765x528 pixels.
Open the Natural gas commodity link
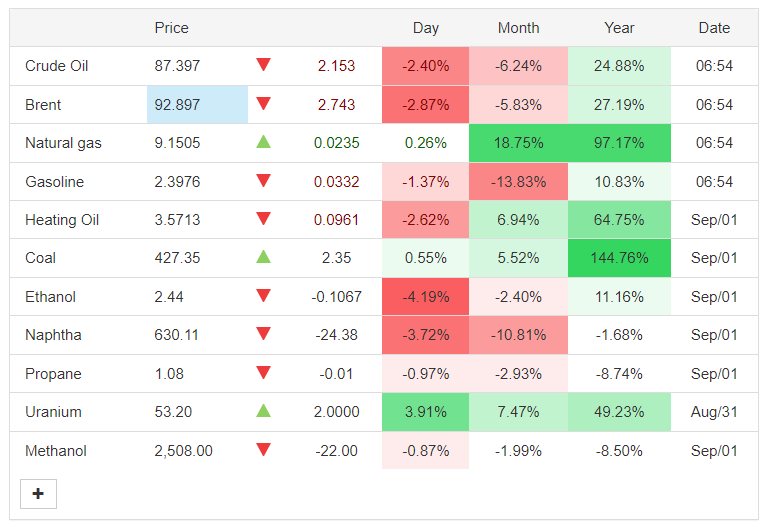pos(63,143)
